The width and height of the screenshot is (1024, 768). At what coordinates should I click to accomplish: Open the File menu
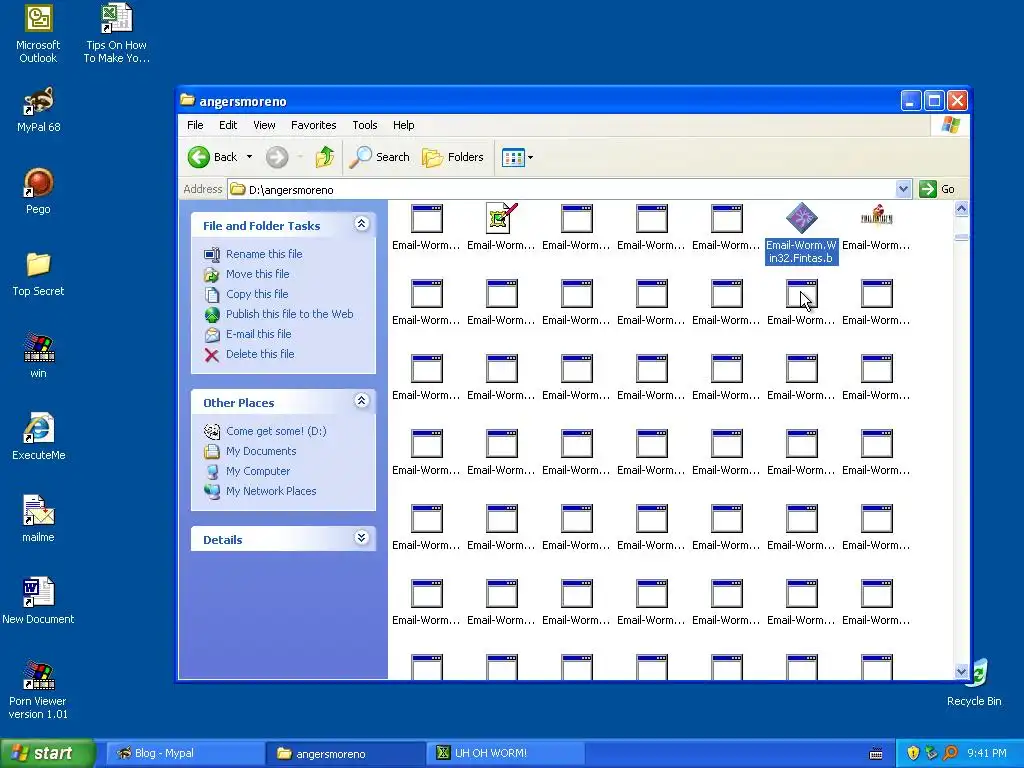coord(195,125)
